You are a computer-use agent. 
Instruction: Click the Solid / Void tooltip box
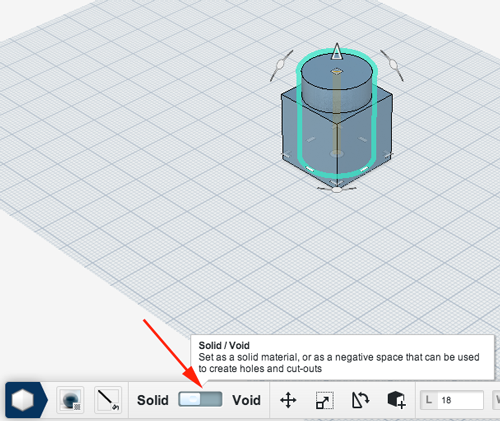[x=342, y=357]
